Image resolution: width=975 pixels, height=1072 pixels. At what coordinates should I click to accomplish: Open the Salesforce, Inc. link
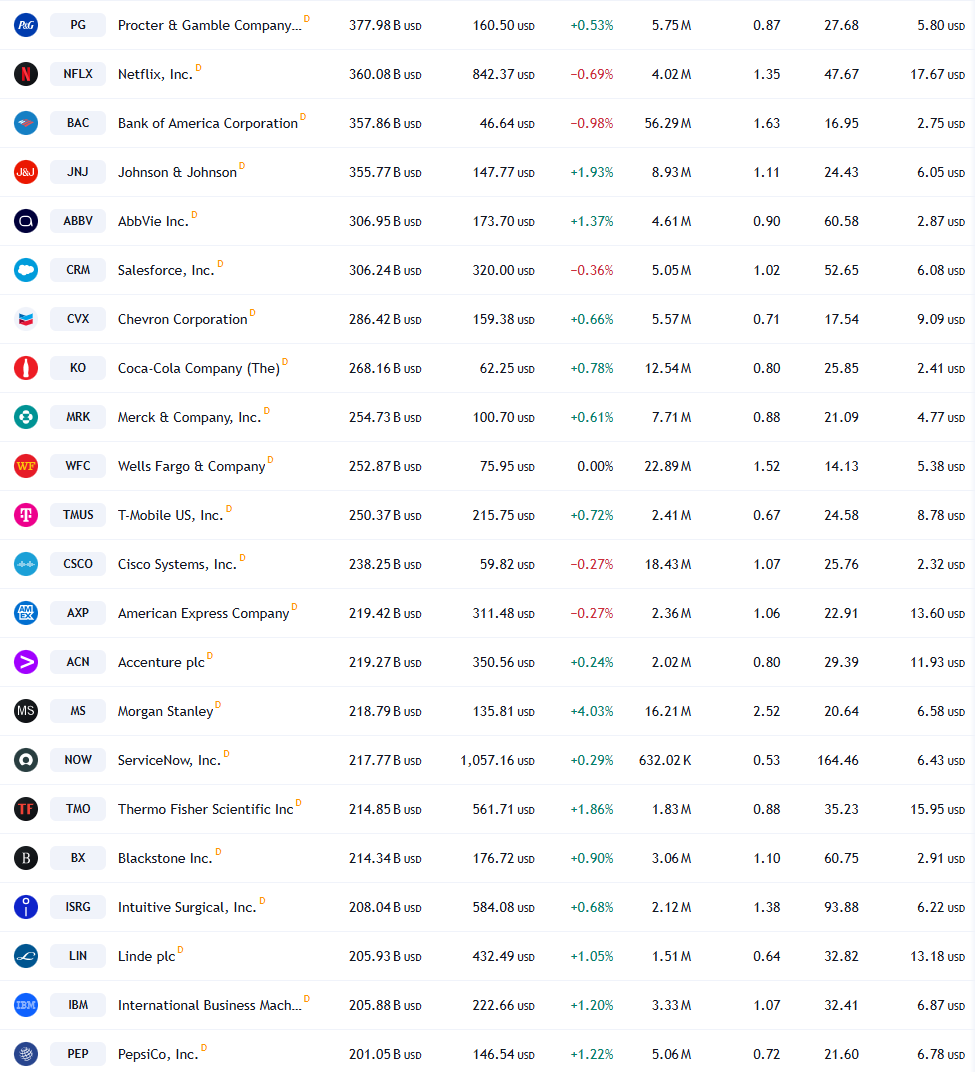point(166,271)
